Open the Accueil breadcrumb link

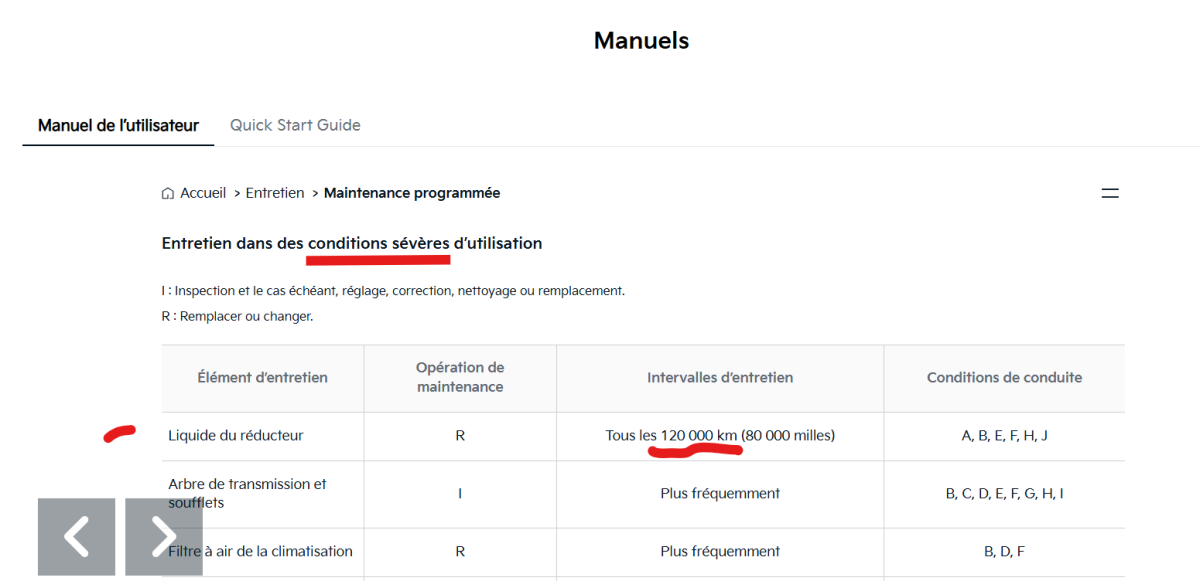tap(203, 193)
